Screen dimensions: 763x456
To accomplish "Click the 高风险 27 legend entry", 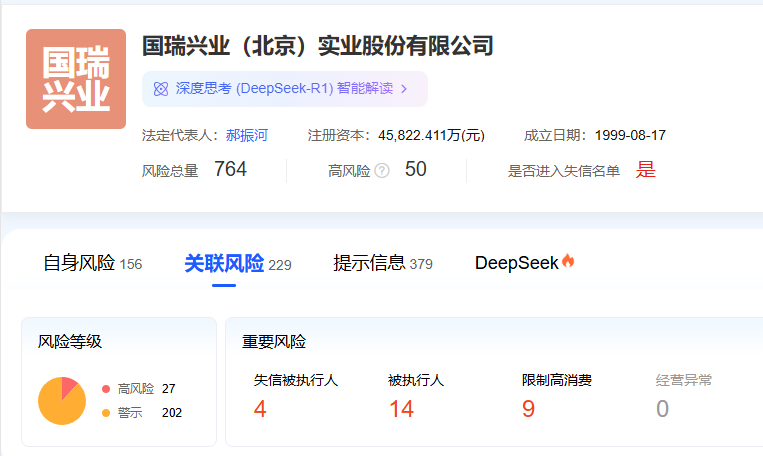I will pyautogui.click(x=139, y=389).
